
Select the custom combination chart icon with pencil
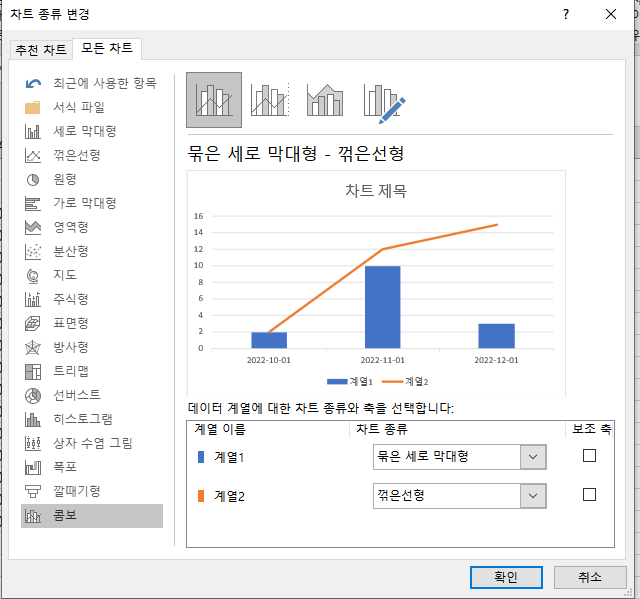coord(384,103)
